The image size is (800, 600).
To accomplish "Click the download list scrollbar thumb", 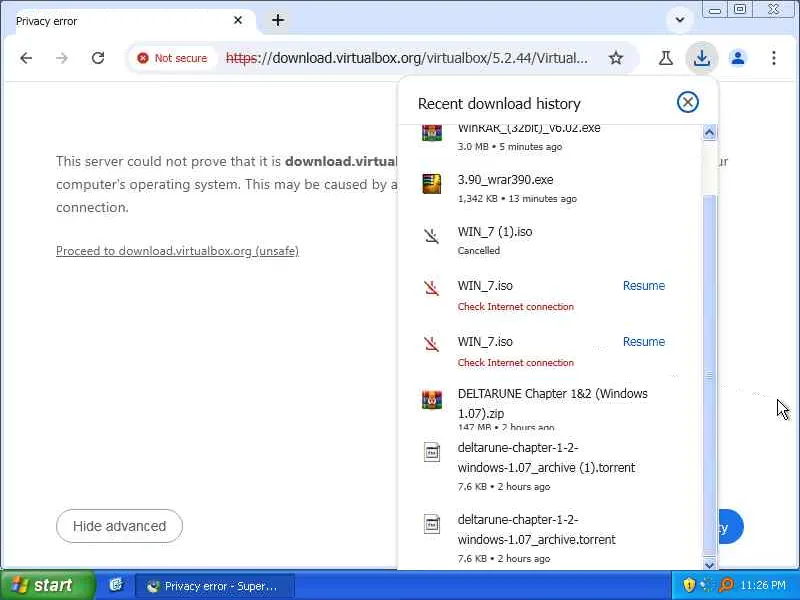I will click(x=709, y=375).
